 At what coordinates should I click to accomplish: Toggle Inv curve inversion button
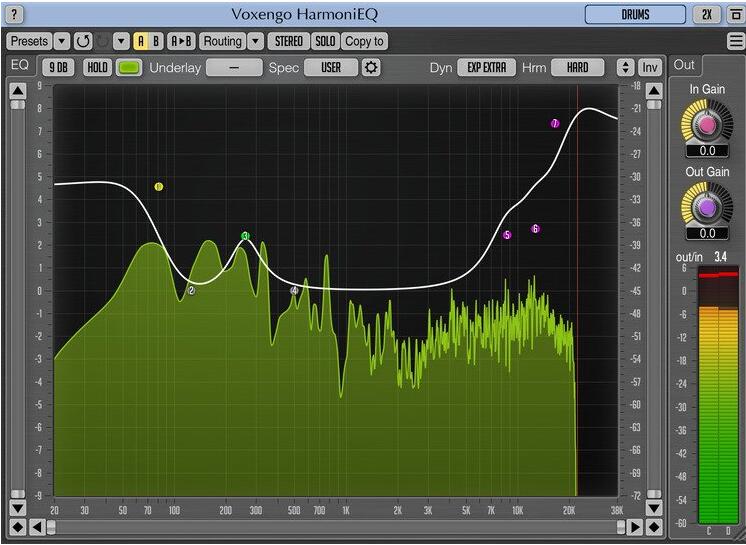650,68
